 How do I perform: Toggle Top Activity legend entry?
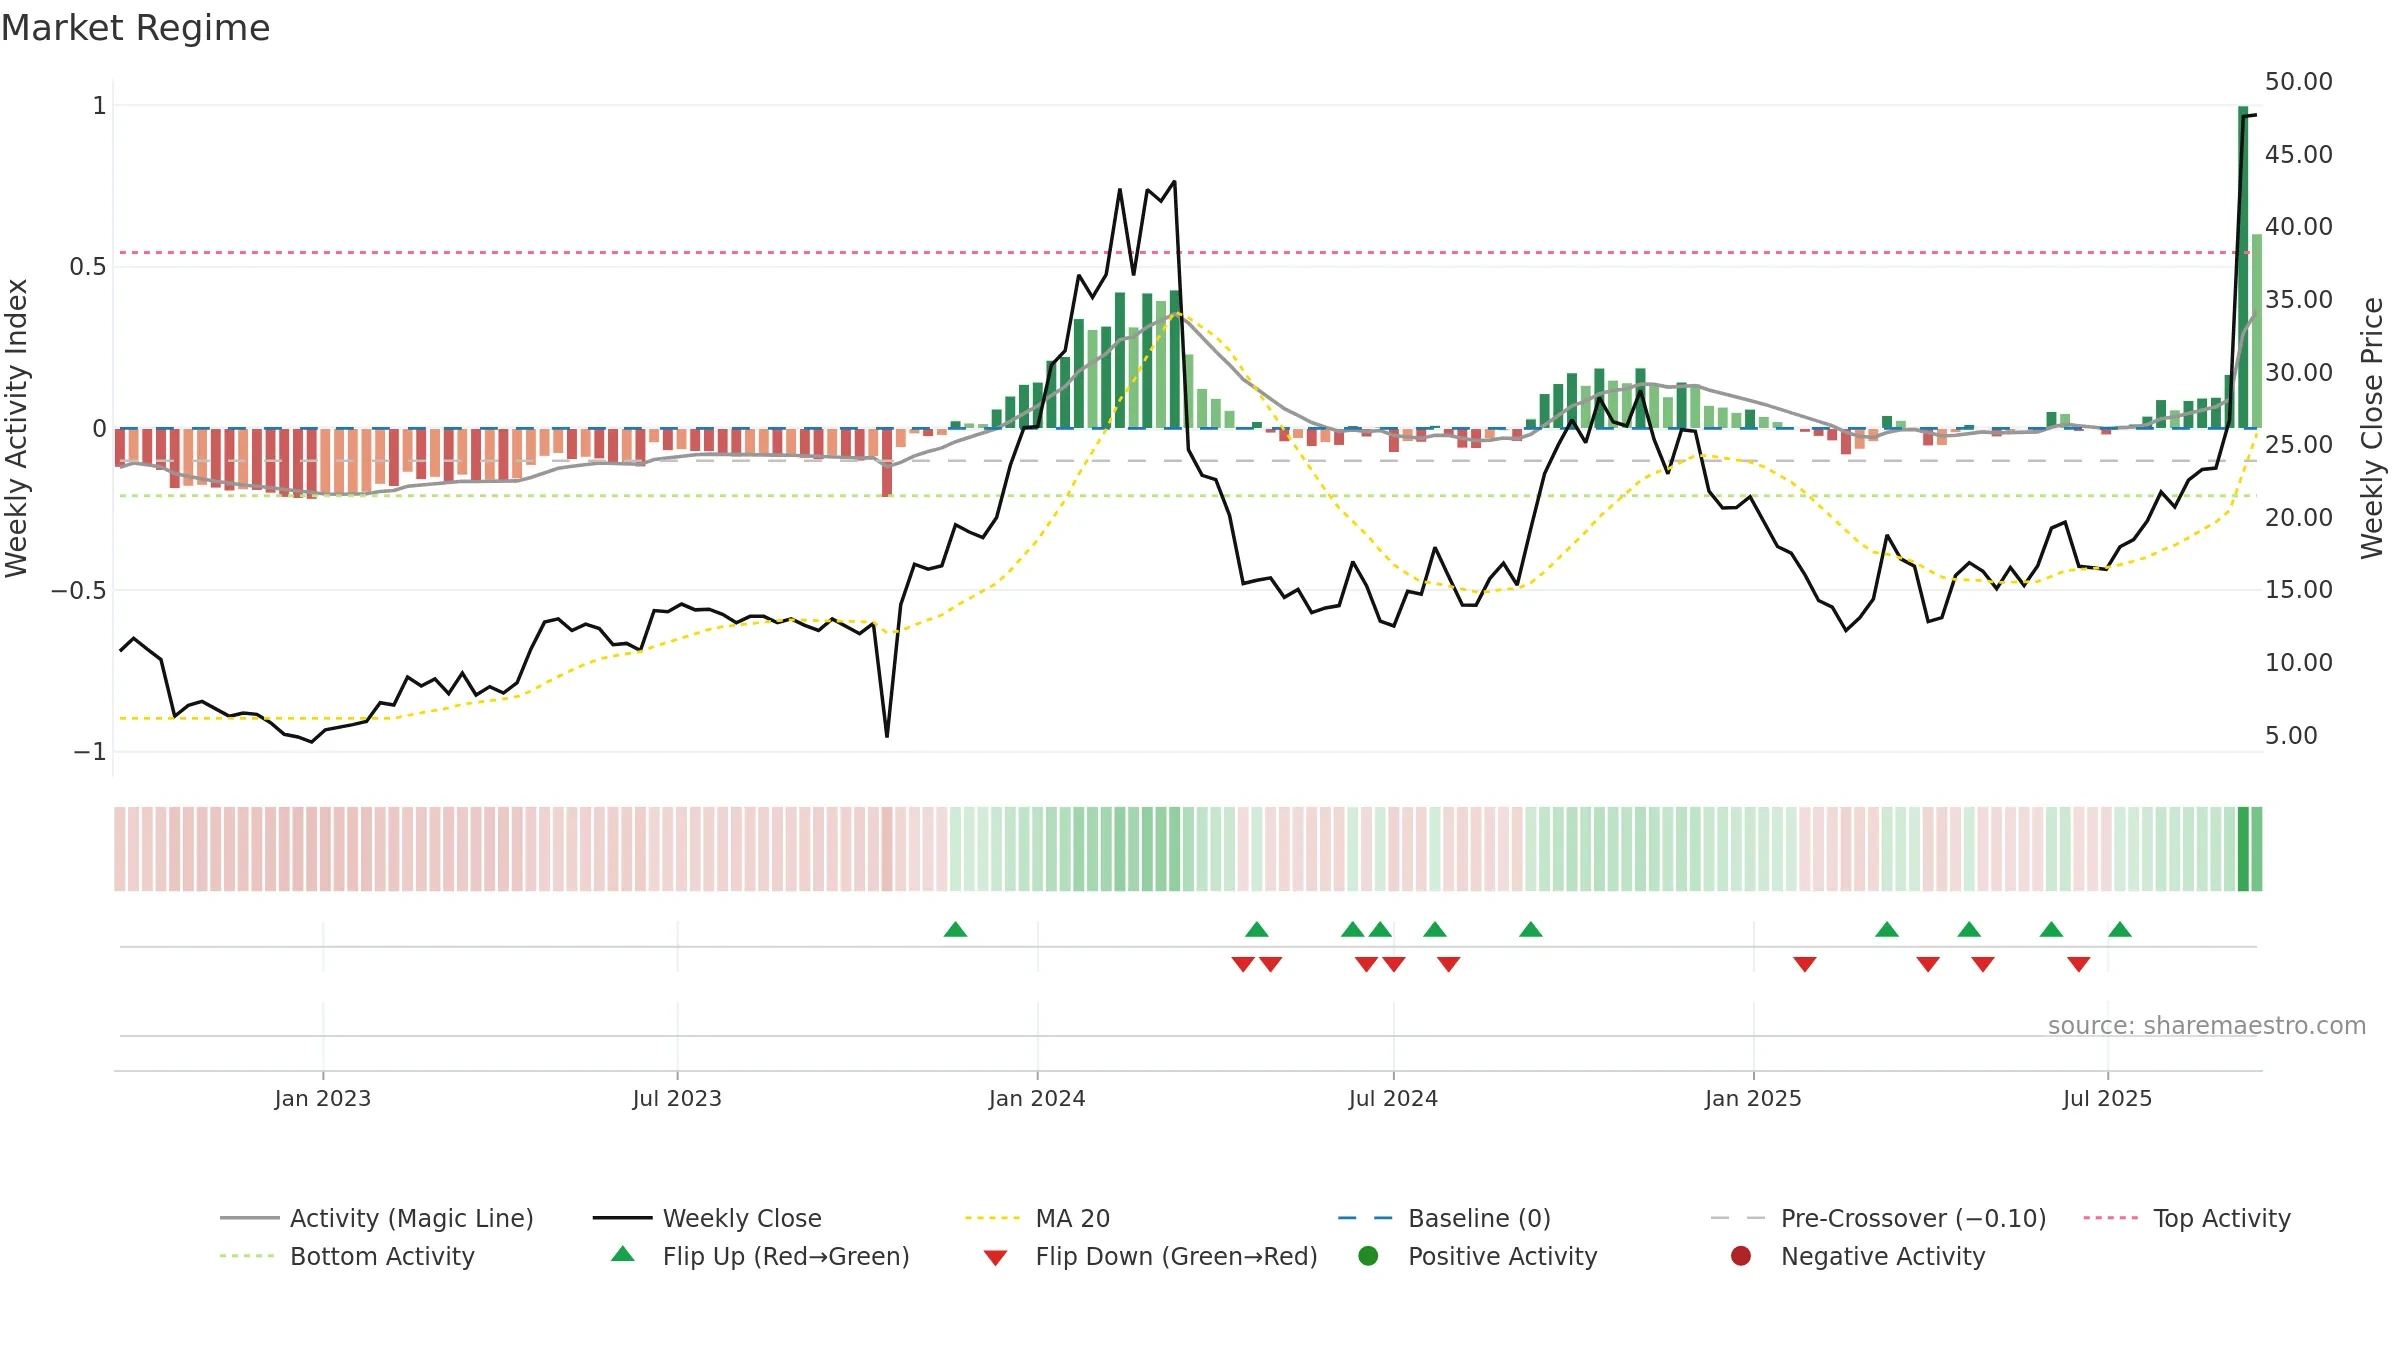(x=2187, y=1218)
